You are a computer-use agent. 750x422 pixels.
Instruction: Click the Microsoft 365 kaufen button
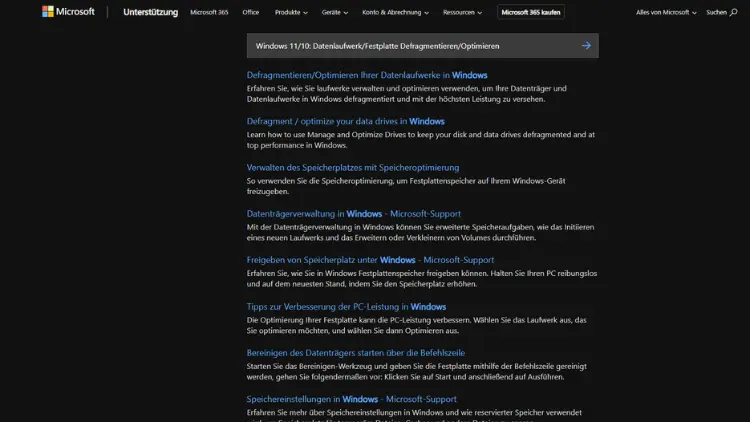pyautogui.click(x=530, y=12)
